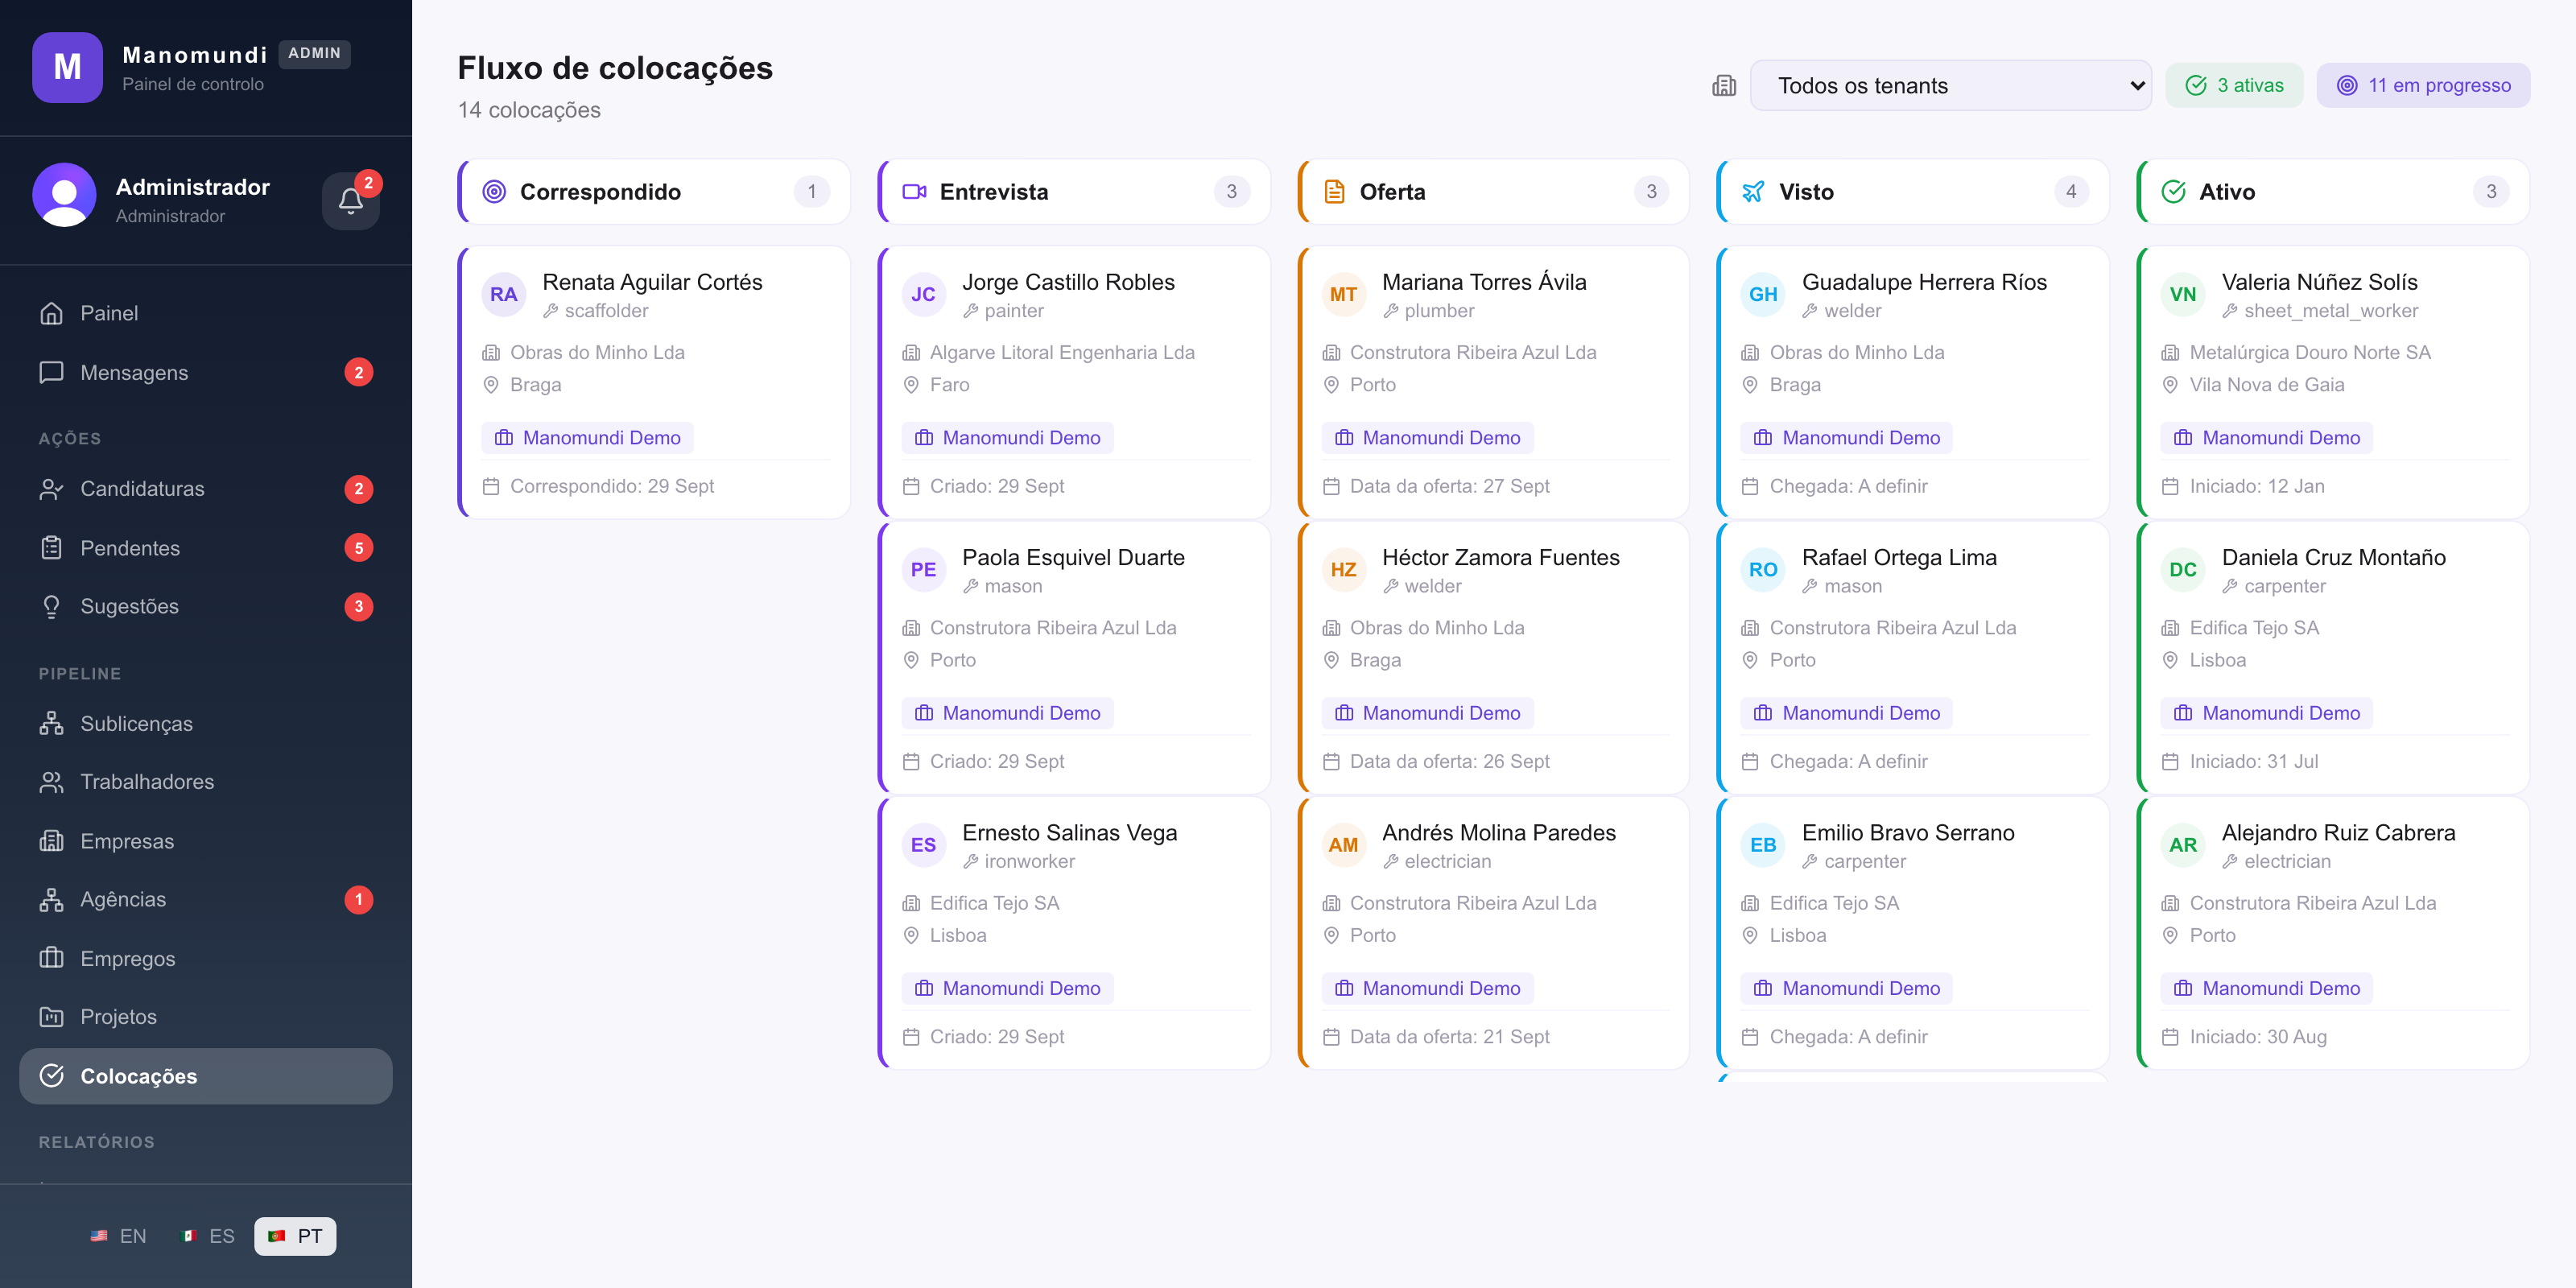Viewport: 2576px width, 1288px height.
Task: Open Emilio Bravo Serrano's card
Action: click(1914, 933)
